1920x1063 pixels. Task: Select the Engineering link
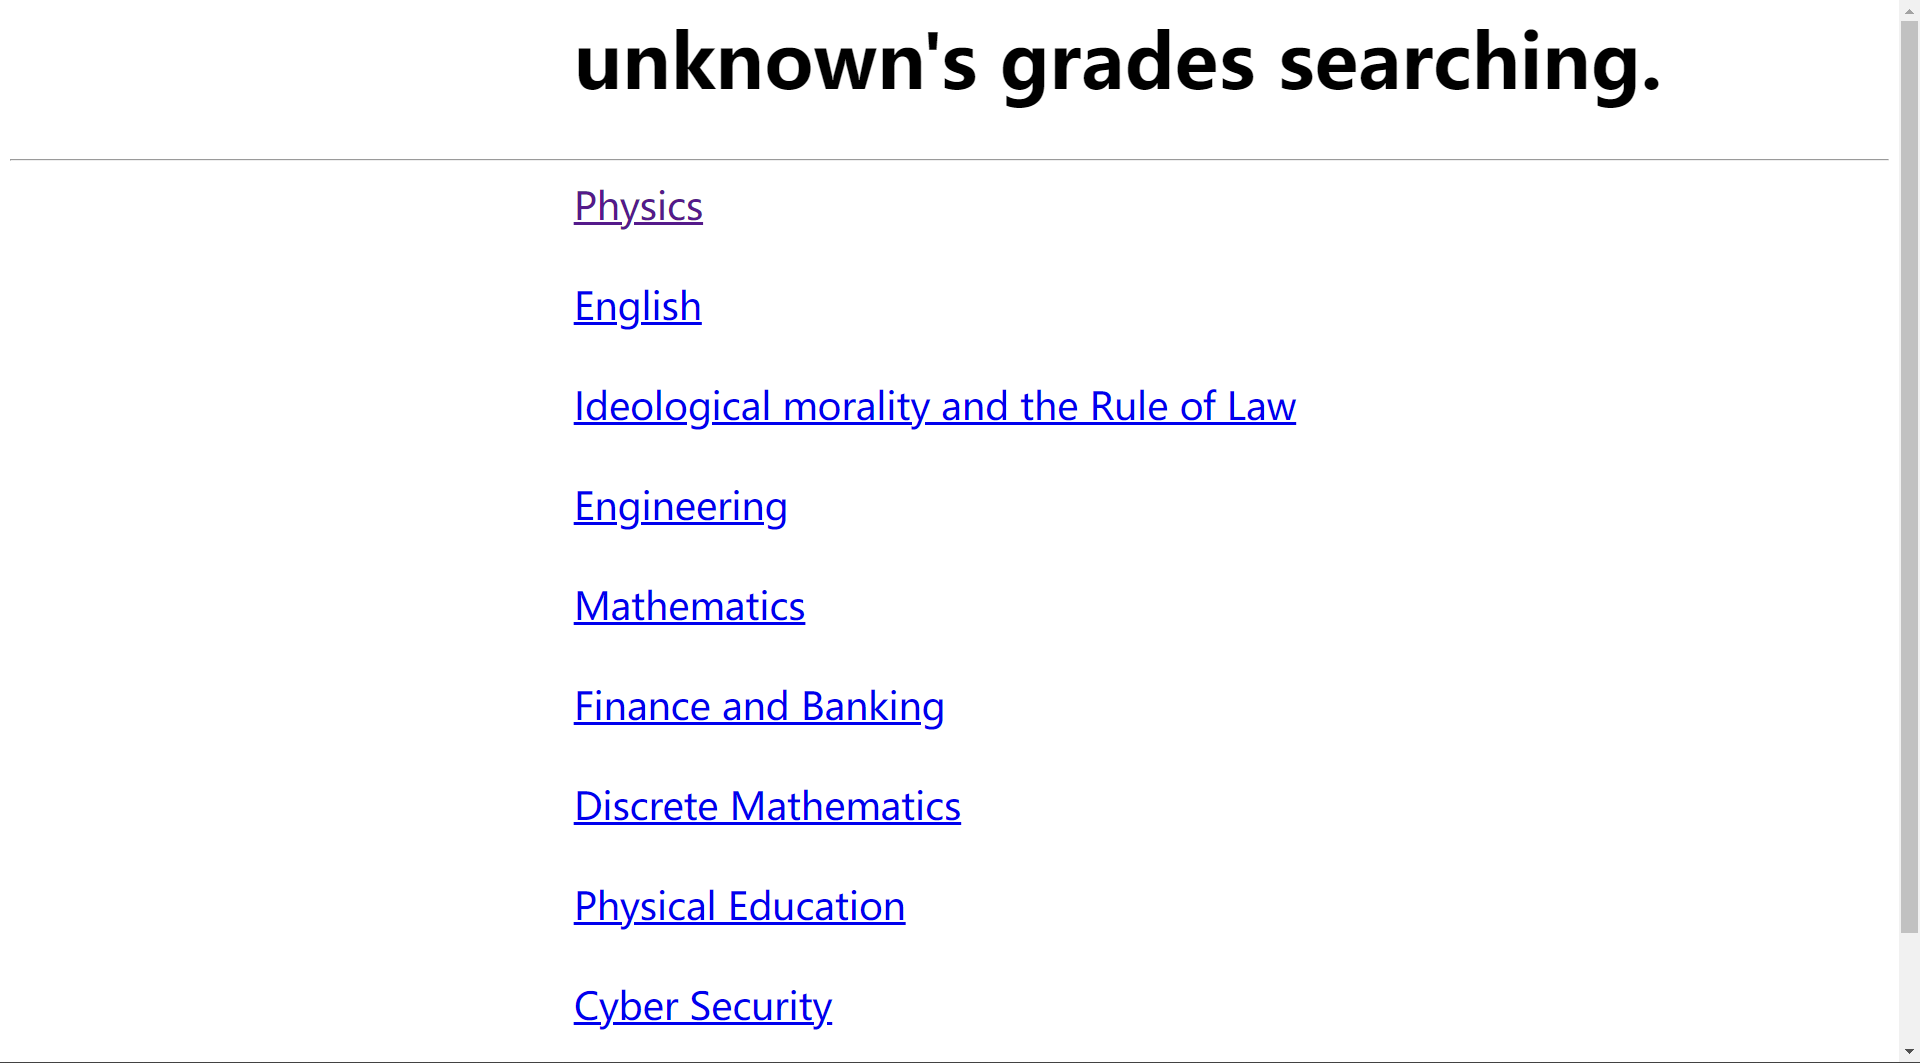coord(680,507)
